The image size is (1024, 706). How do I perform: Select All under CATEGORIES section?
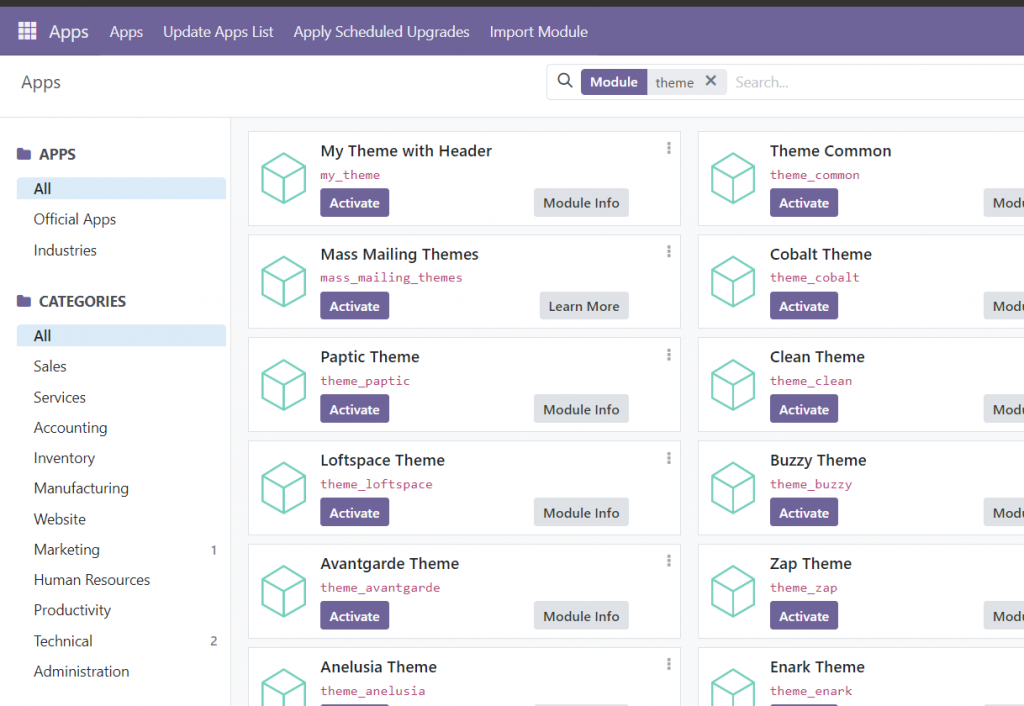coord(121,335)
